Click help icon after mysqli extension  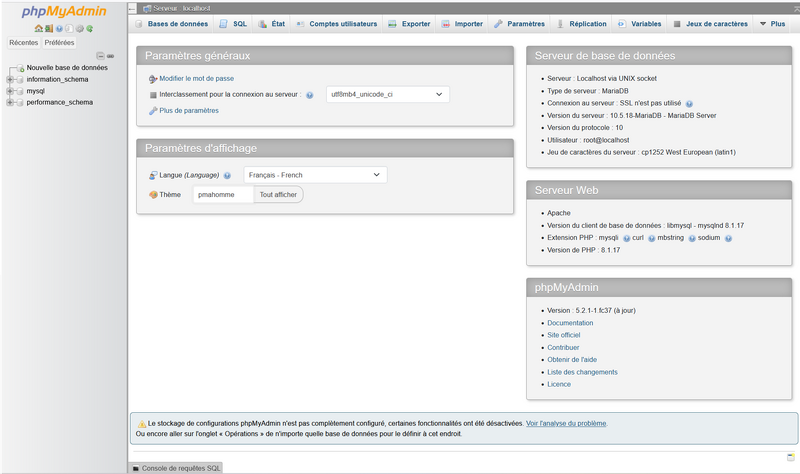(x=627, y=238)
